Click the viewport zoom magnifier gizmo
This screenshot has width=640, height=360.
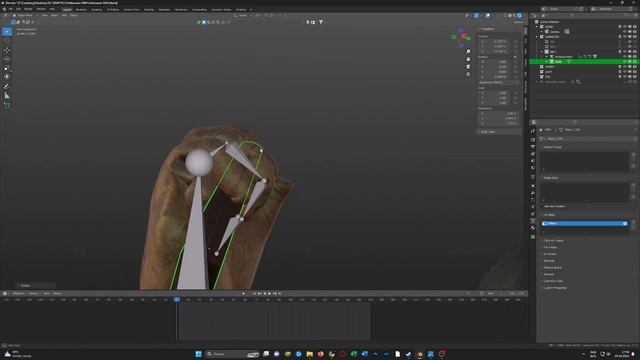coord(468,51)
